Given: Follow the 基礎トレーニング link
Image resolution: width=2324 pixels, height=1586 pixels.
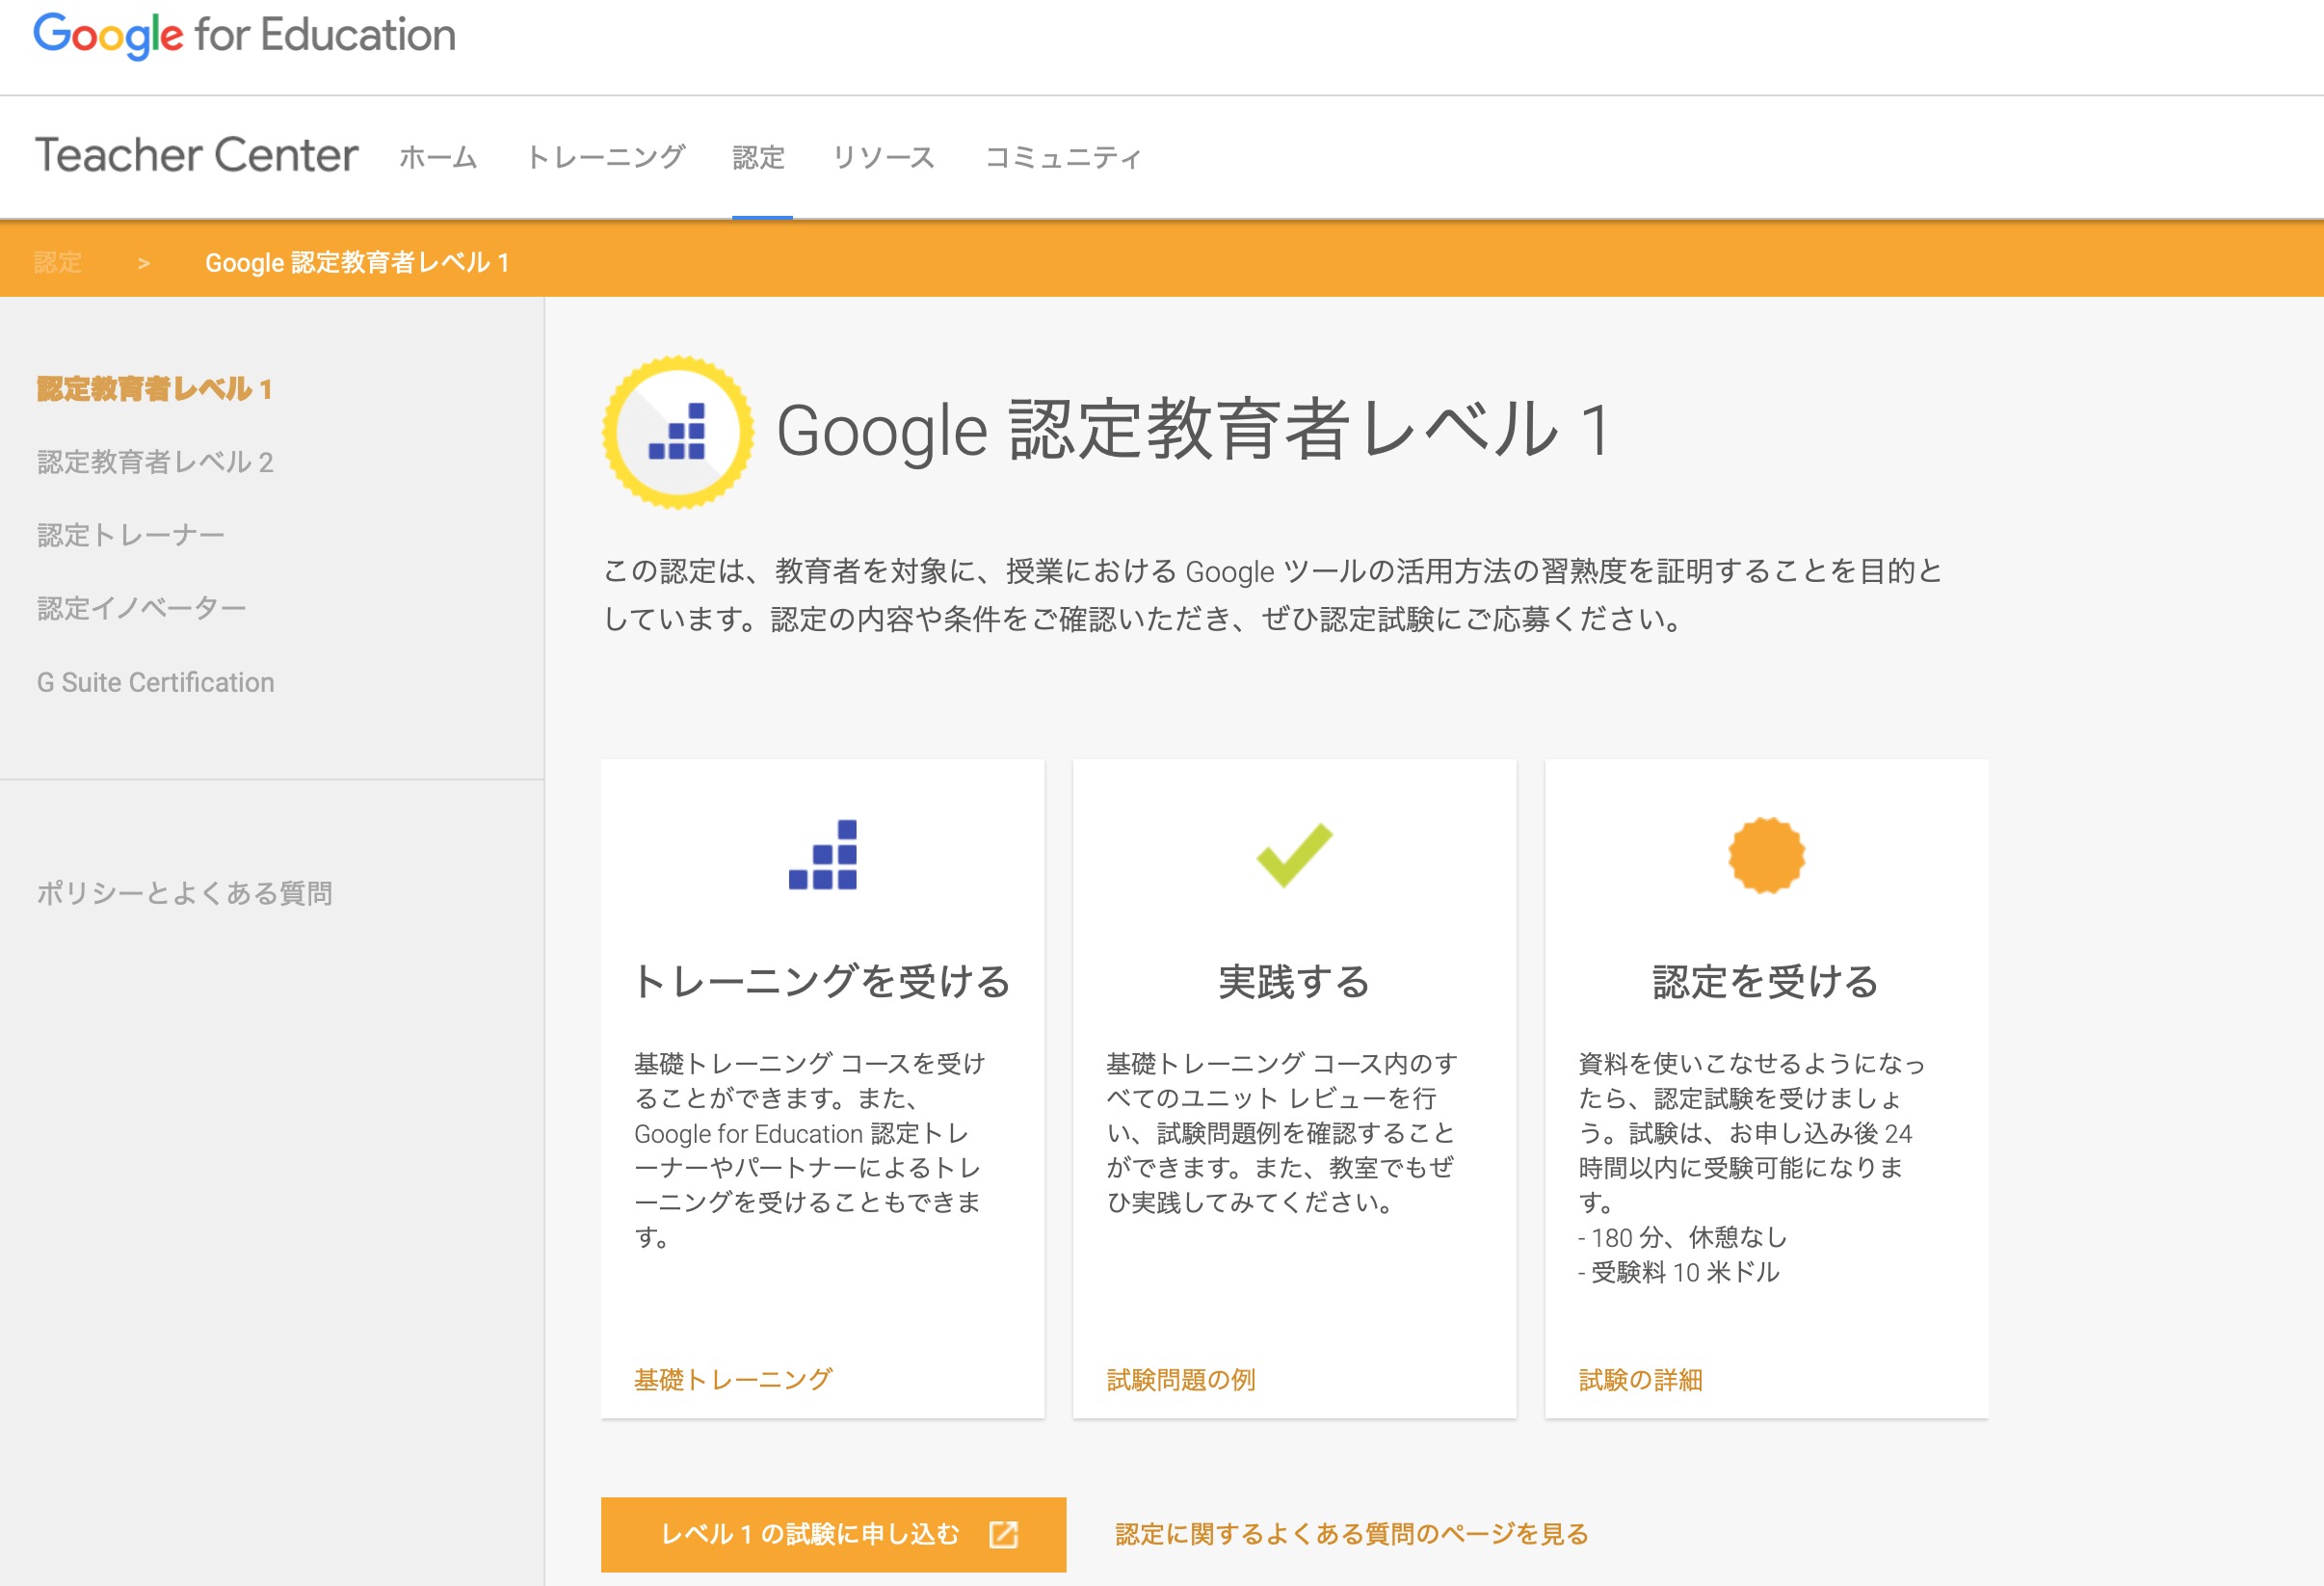Looking at the screenshot, I should click(x=733, y=1380).
